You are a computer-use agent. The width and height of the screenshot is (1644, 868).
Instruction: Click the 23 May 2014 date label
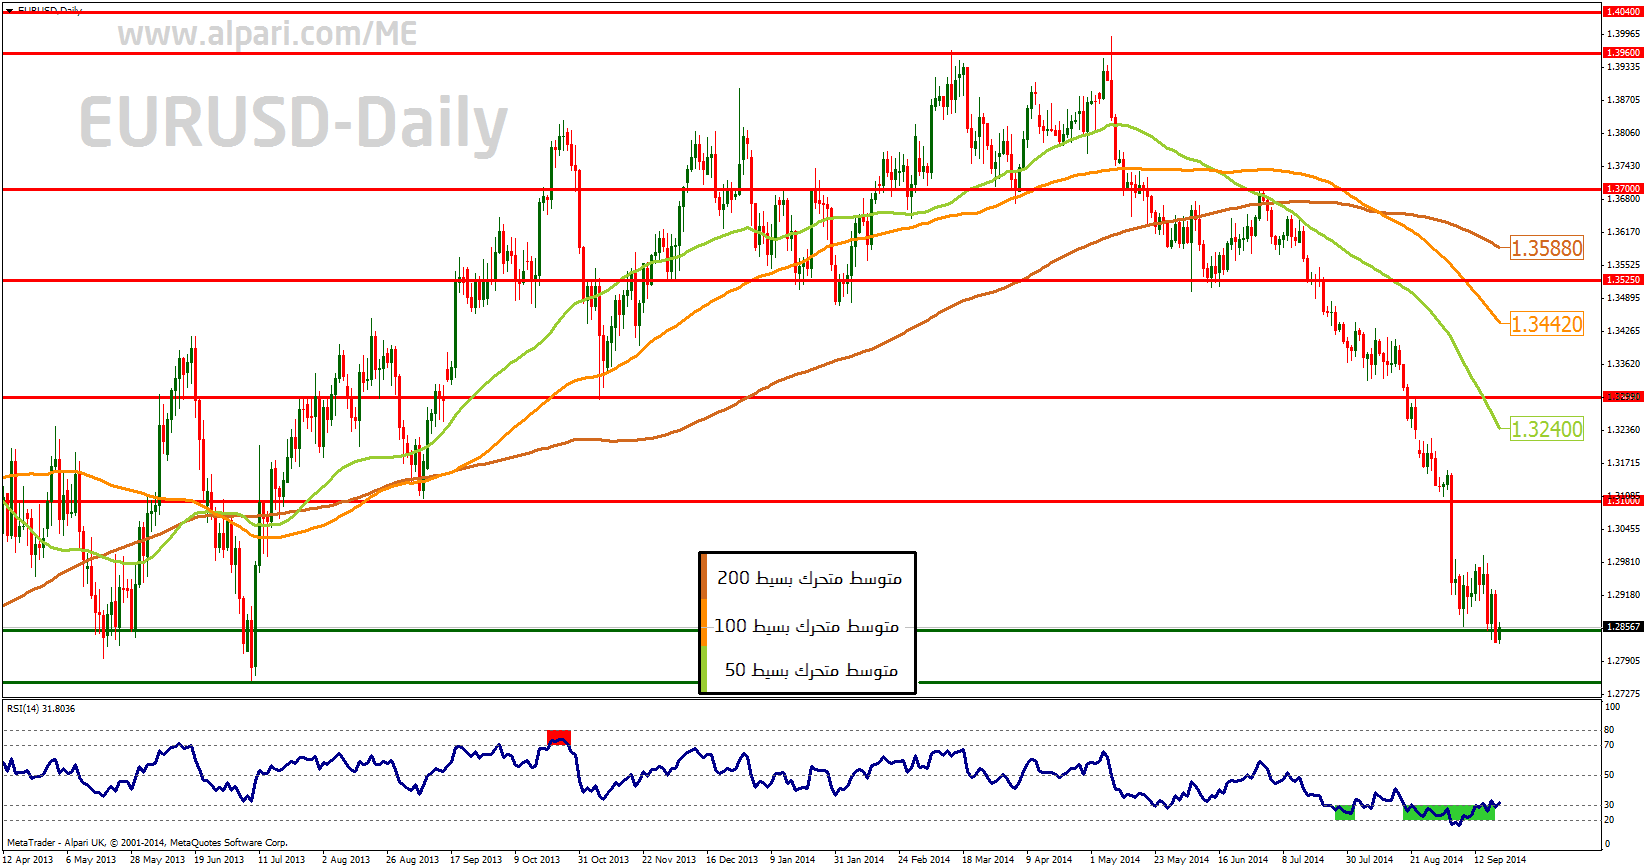pyautogui.click(x=1181, y=859)
